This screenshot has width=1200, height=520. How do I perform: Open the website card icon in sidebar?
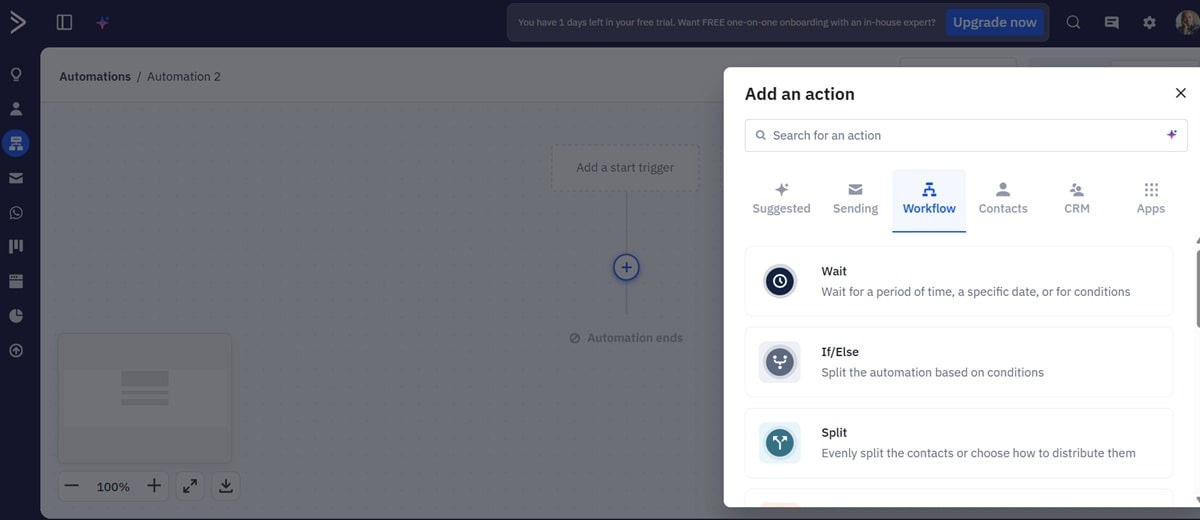[16, 281]
